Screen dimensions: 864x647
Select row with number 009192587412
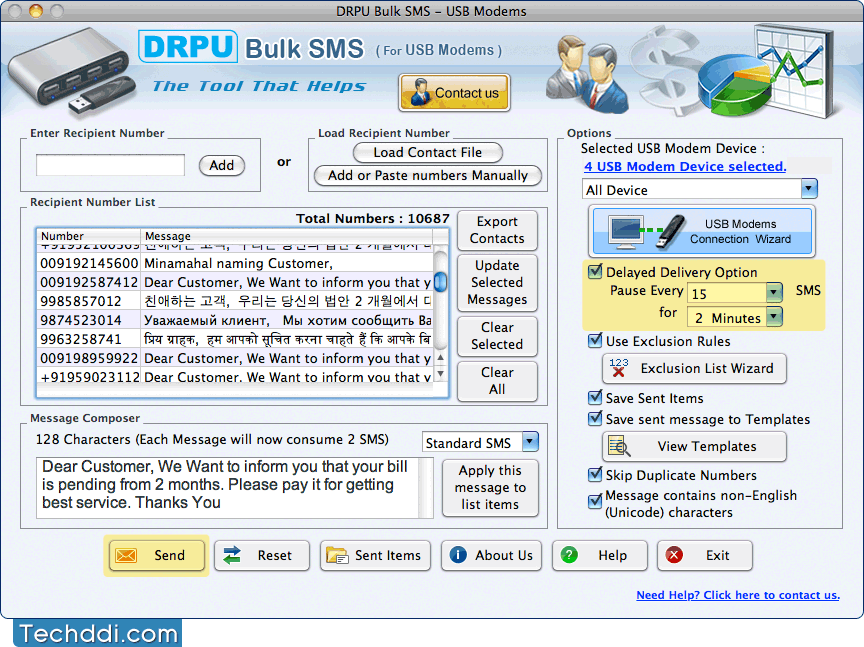(235, 282)
